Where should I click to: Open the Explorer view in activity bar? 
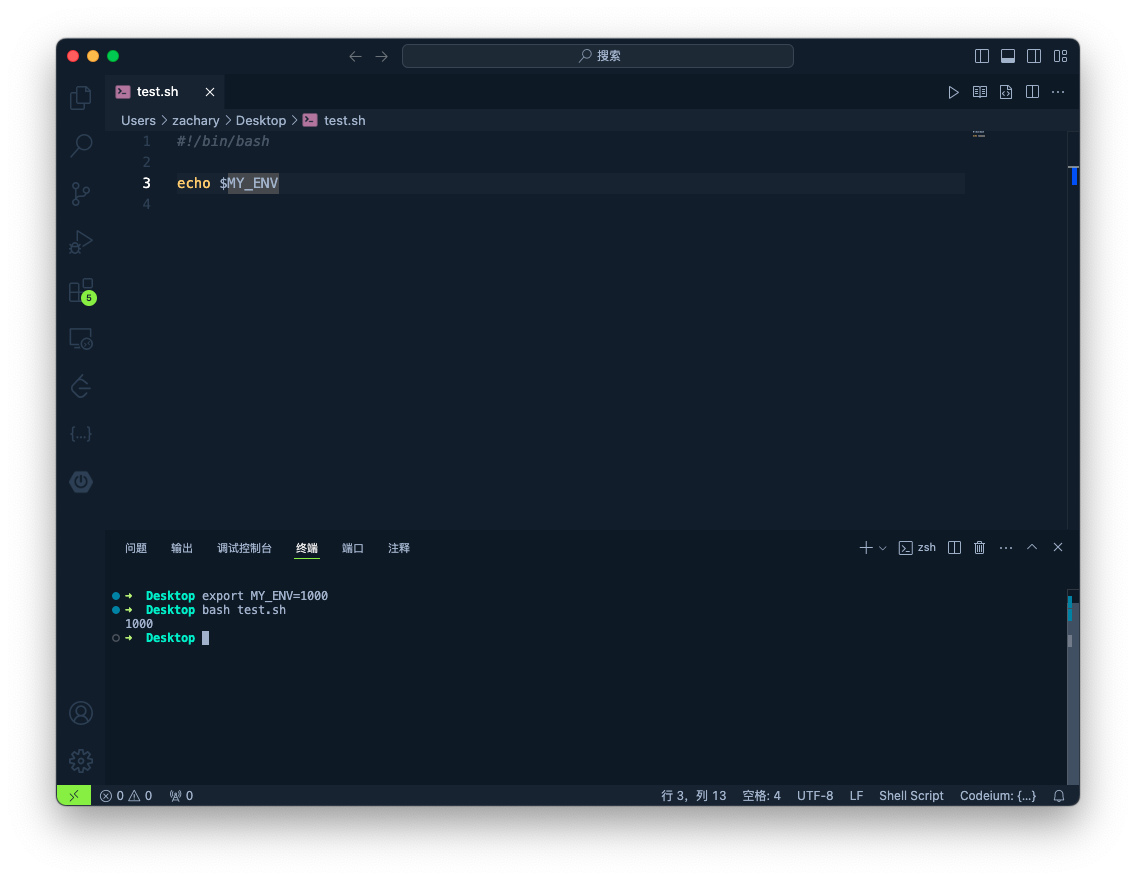[80, 98]
